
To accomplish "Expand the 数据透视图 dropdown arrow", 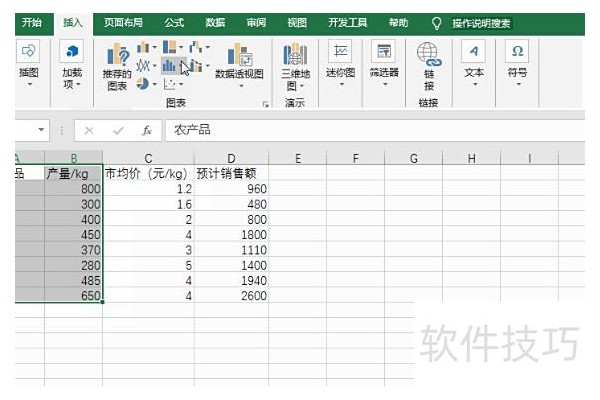I will point(241,86).
